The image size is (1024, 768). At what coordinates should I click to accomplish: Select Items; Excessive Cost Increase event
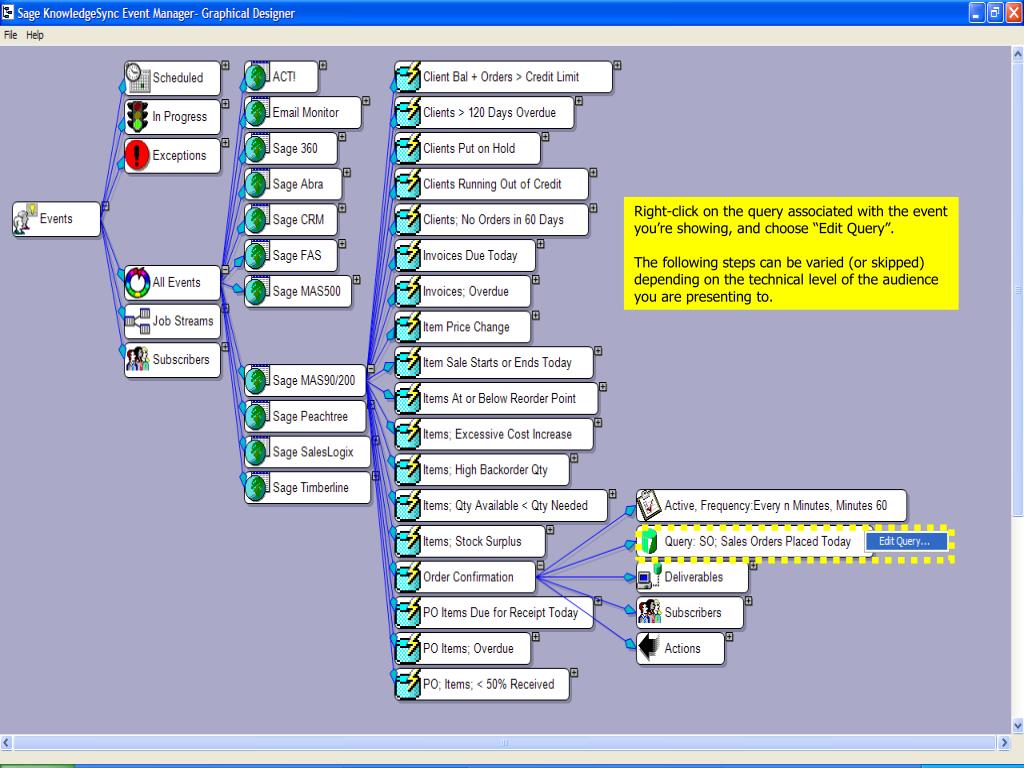[494, 434]
